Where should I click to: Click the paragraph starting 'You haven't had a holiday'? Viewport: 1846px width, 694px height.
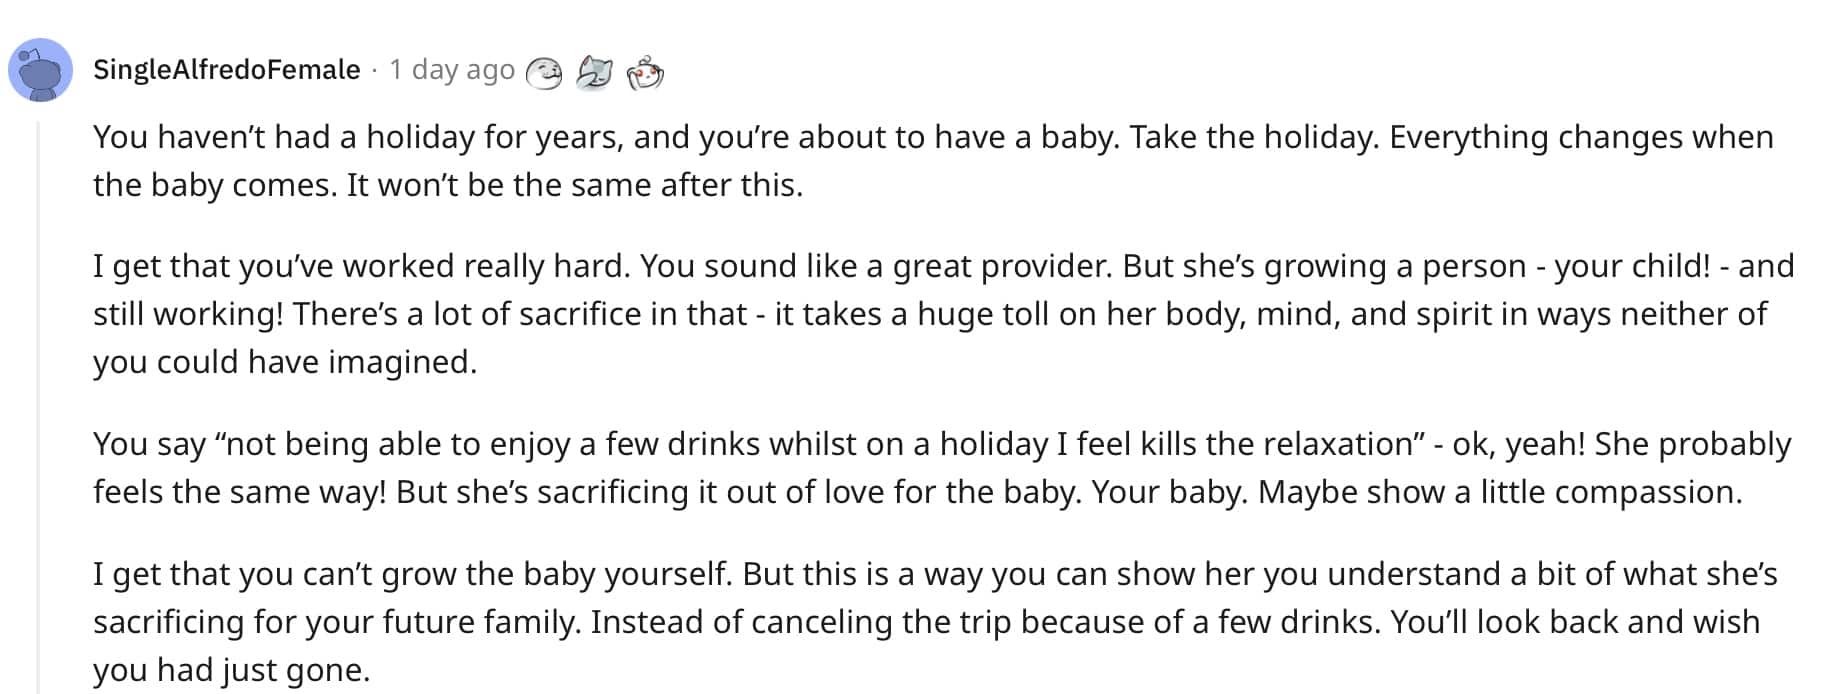click(x=933, y=161)
